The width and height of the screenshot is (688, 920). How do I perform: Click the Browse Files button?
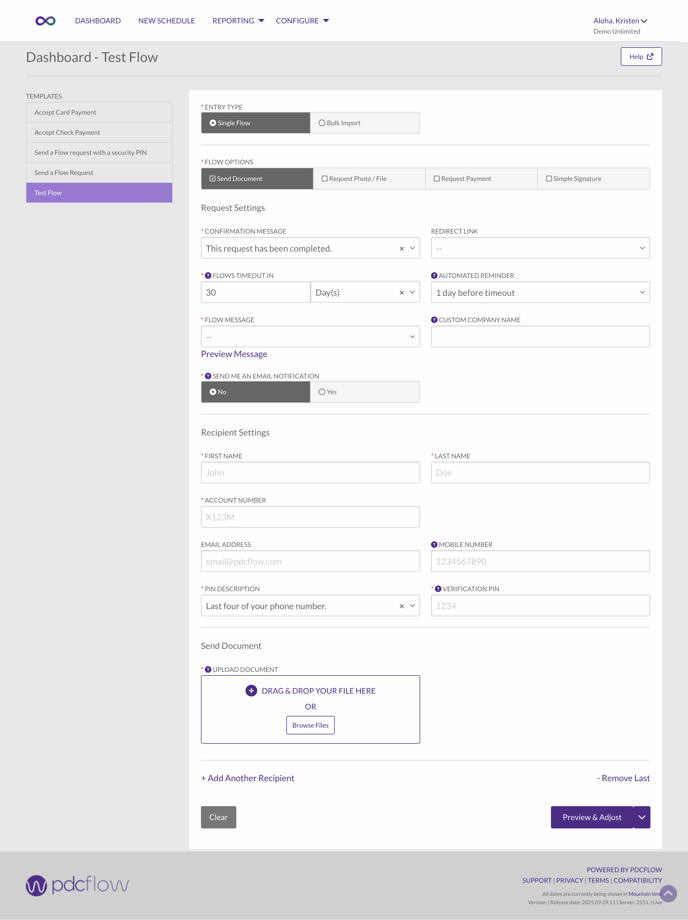click(310, 725)
